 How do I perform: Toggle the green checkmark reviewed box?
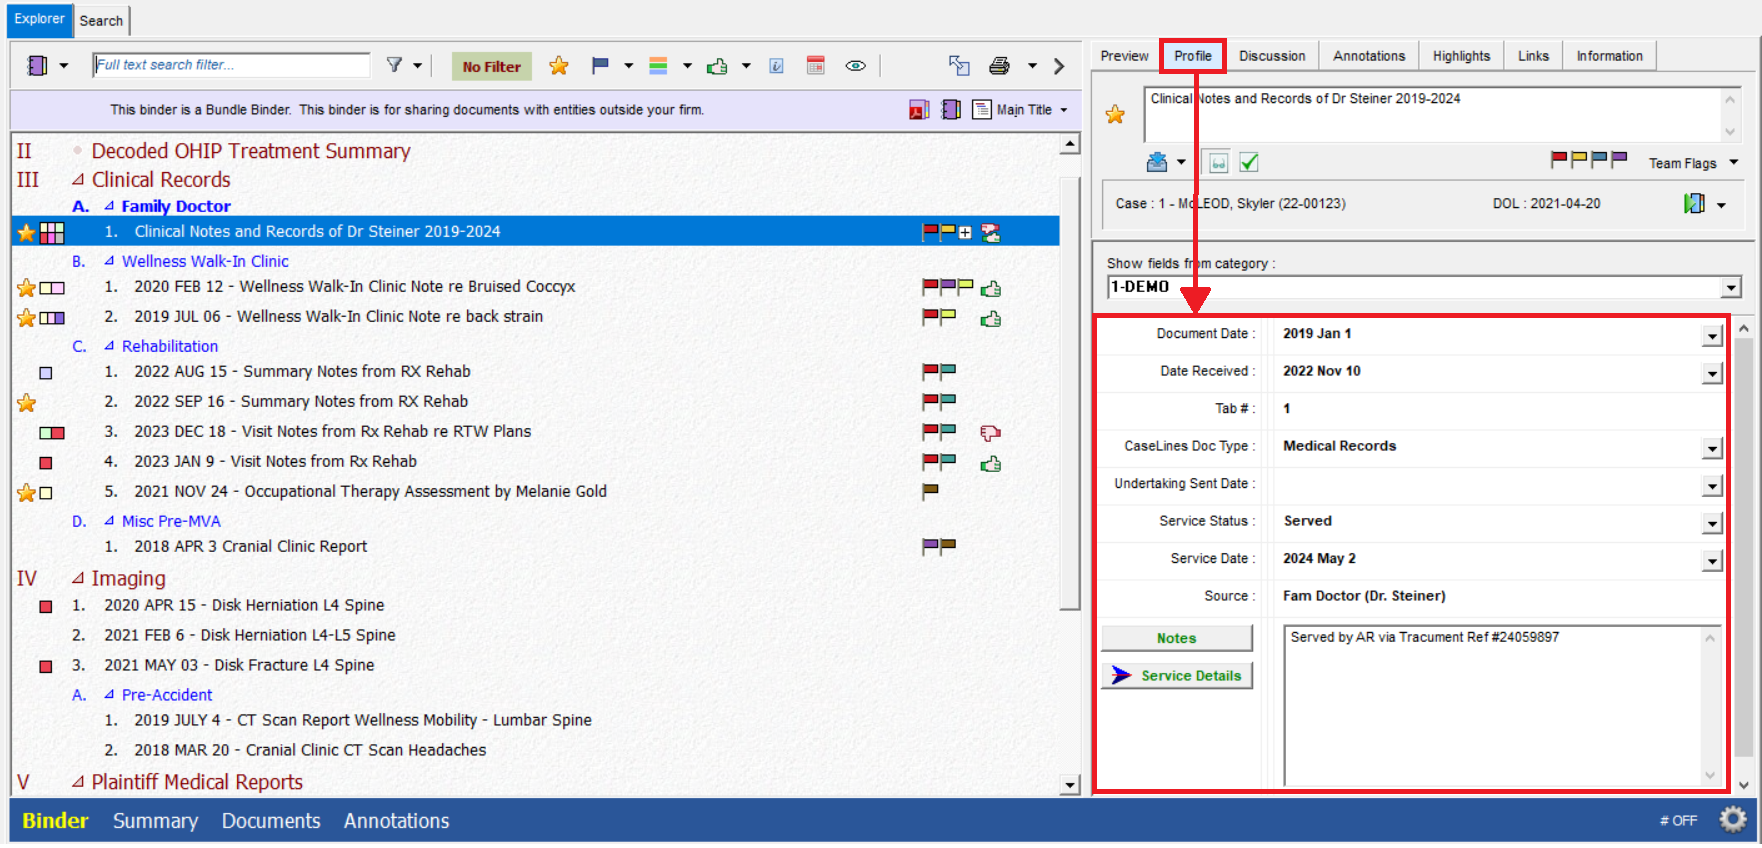pyautogui.click(x=1249, y=162)
